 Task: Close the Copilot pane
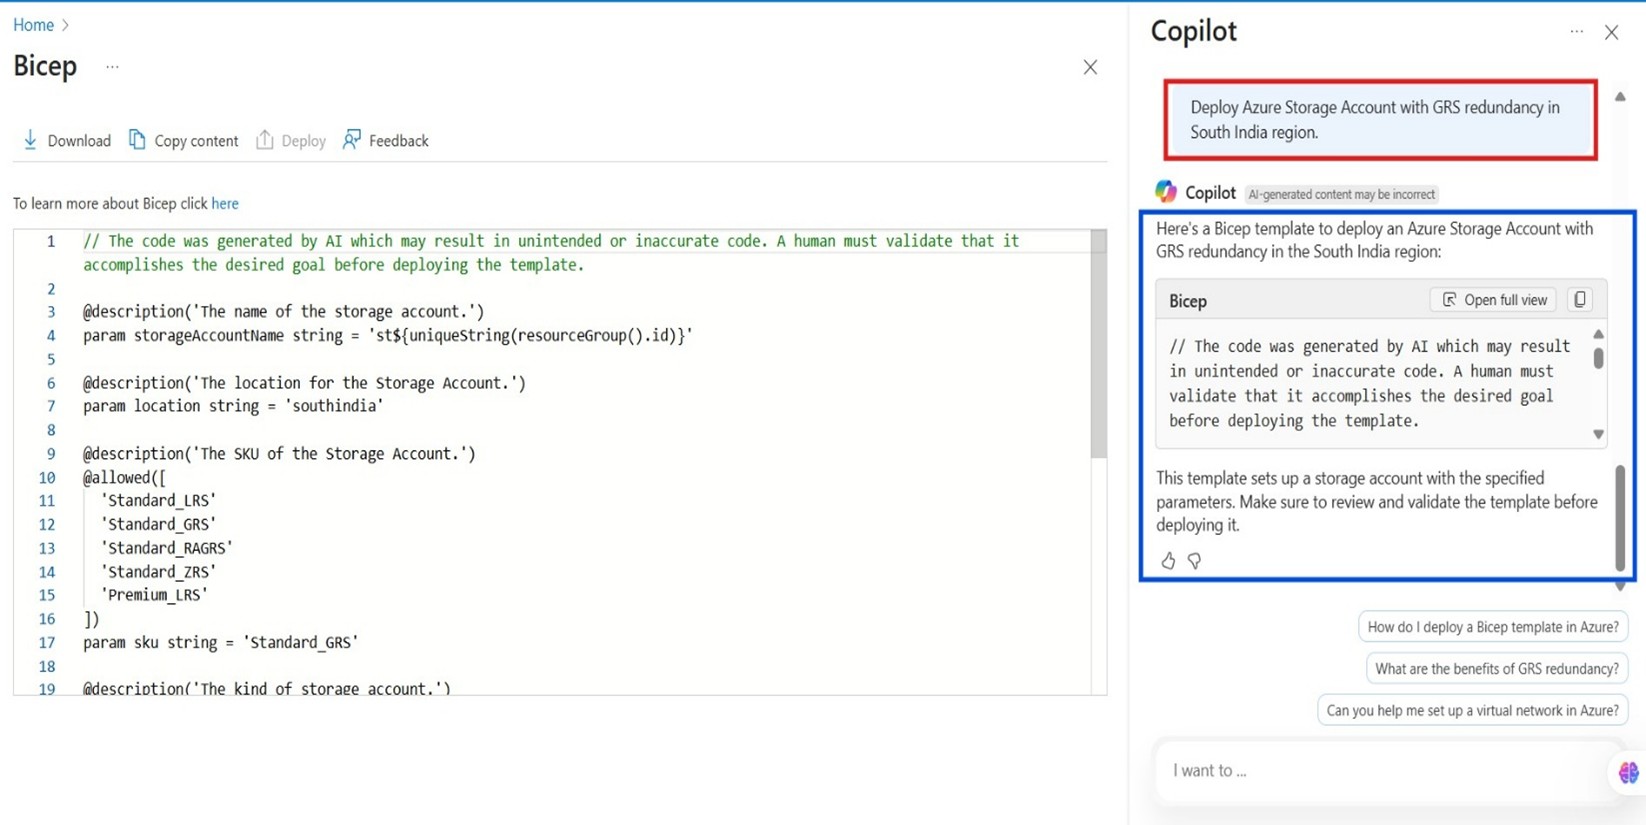click(1612, 32)
